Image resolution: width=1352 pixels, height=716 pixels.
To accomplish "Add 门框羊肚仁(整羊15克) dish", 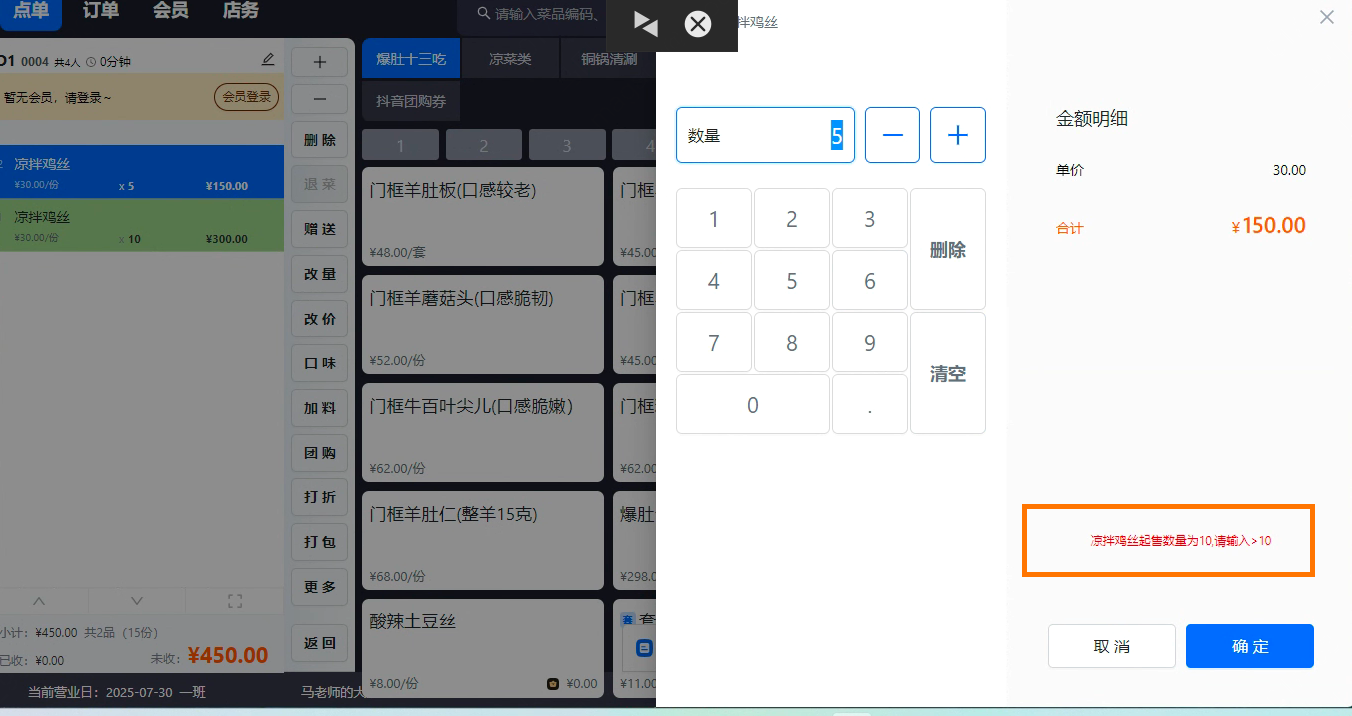I will [483, 541].
